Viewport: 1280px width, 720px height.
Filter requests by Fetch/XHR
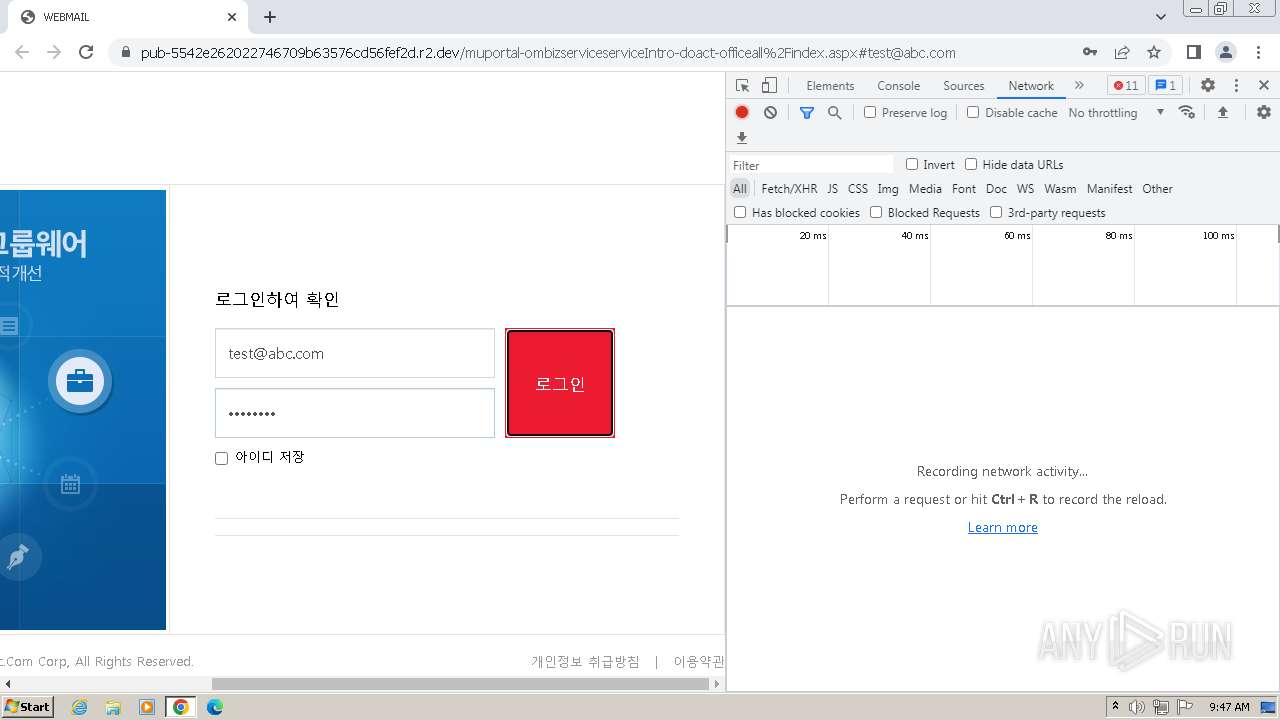[789, 188]
